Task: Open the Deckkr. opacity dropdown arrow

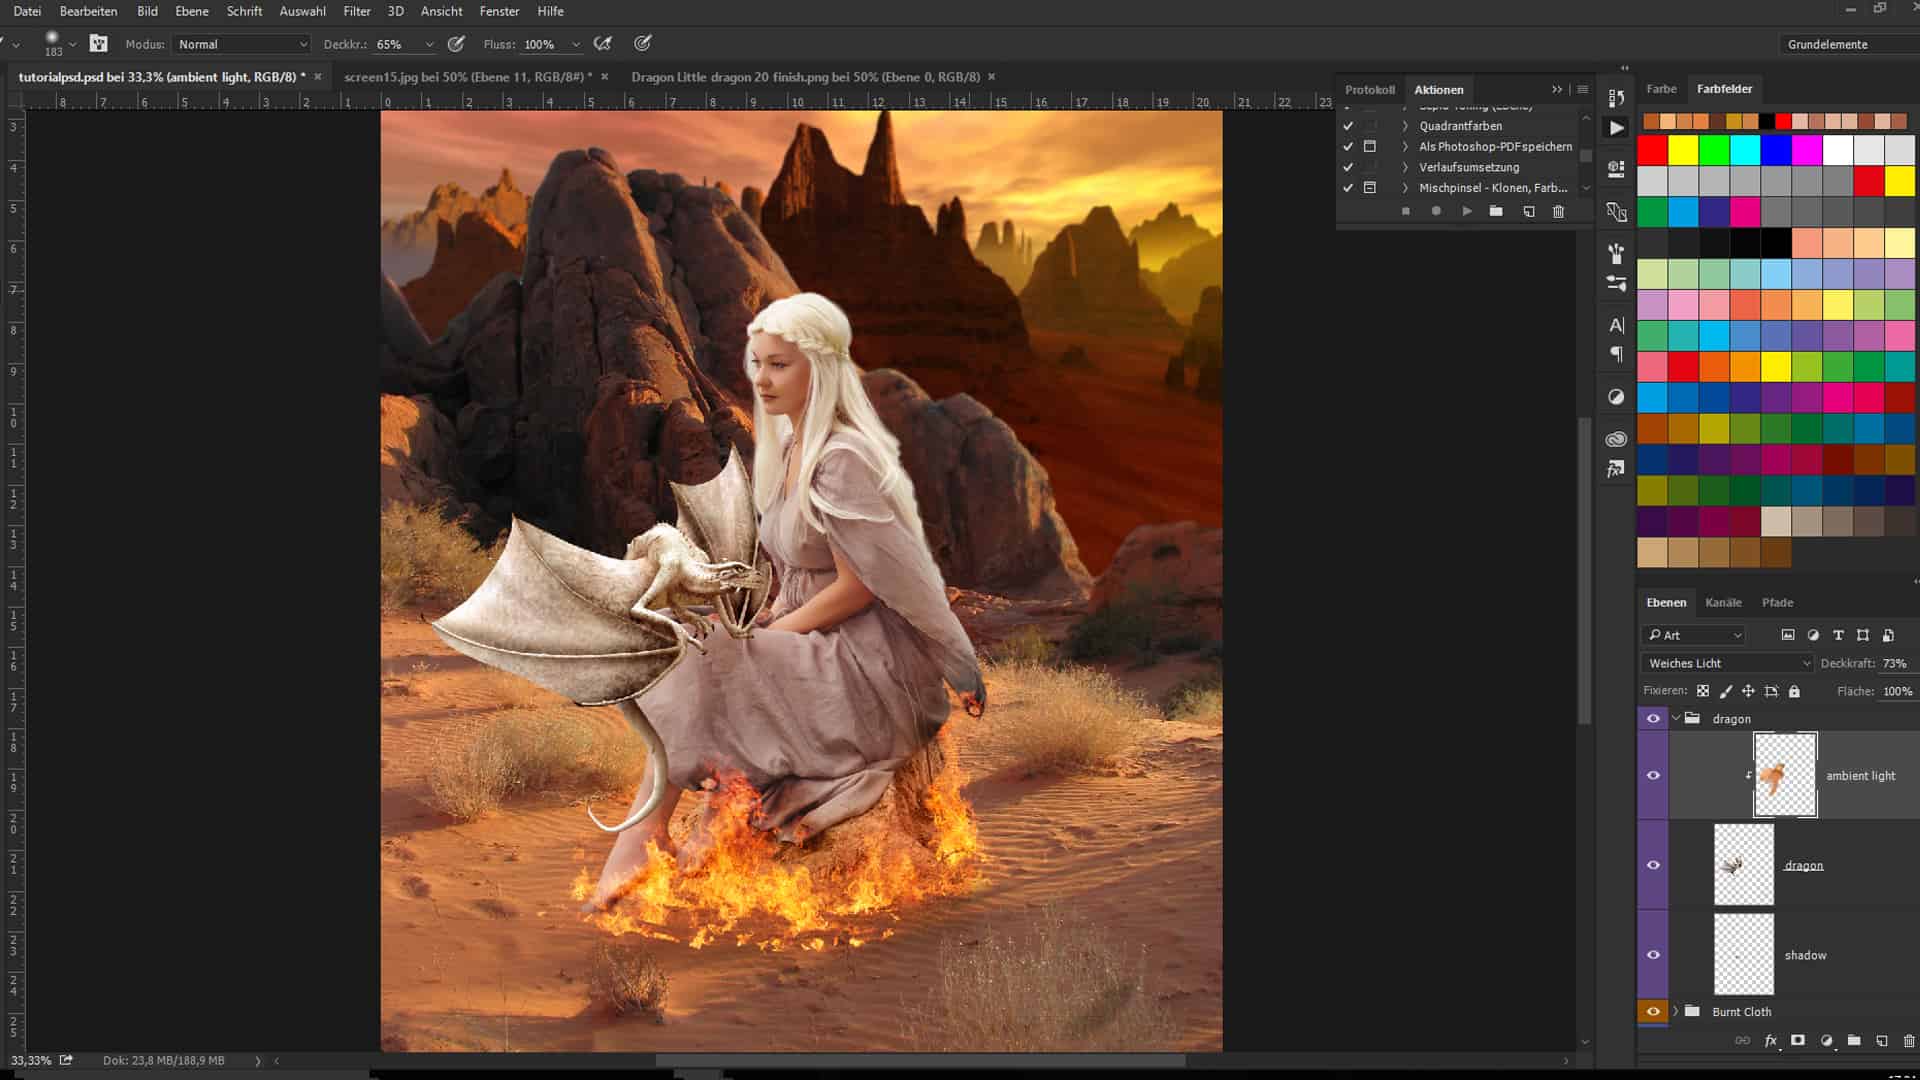Action: [429, 44]
